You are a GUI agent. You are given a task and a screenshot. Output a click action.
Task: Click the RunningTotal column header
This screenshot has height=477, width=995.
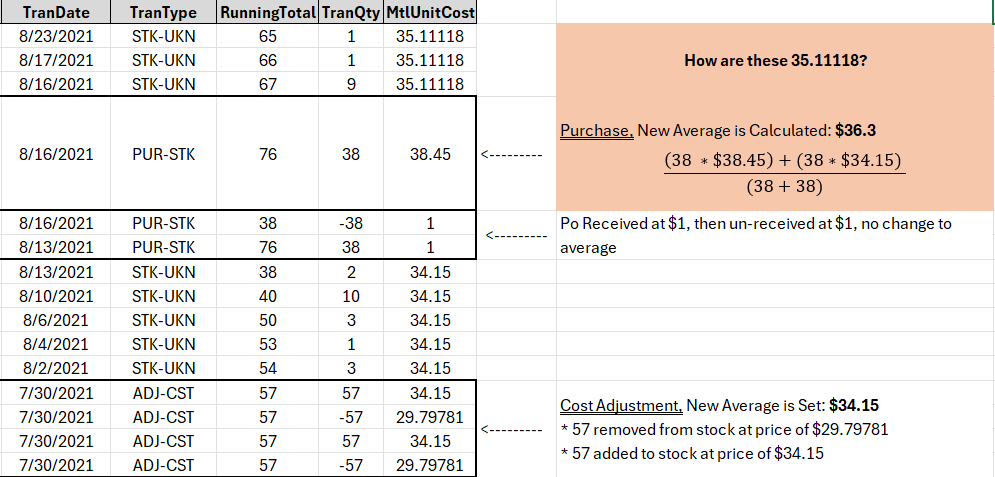pos(269,13)
